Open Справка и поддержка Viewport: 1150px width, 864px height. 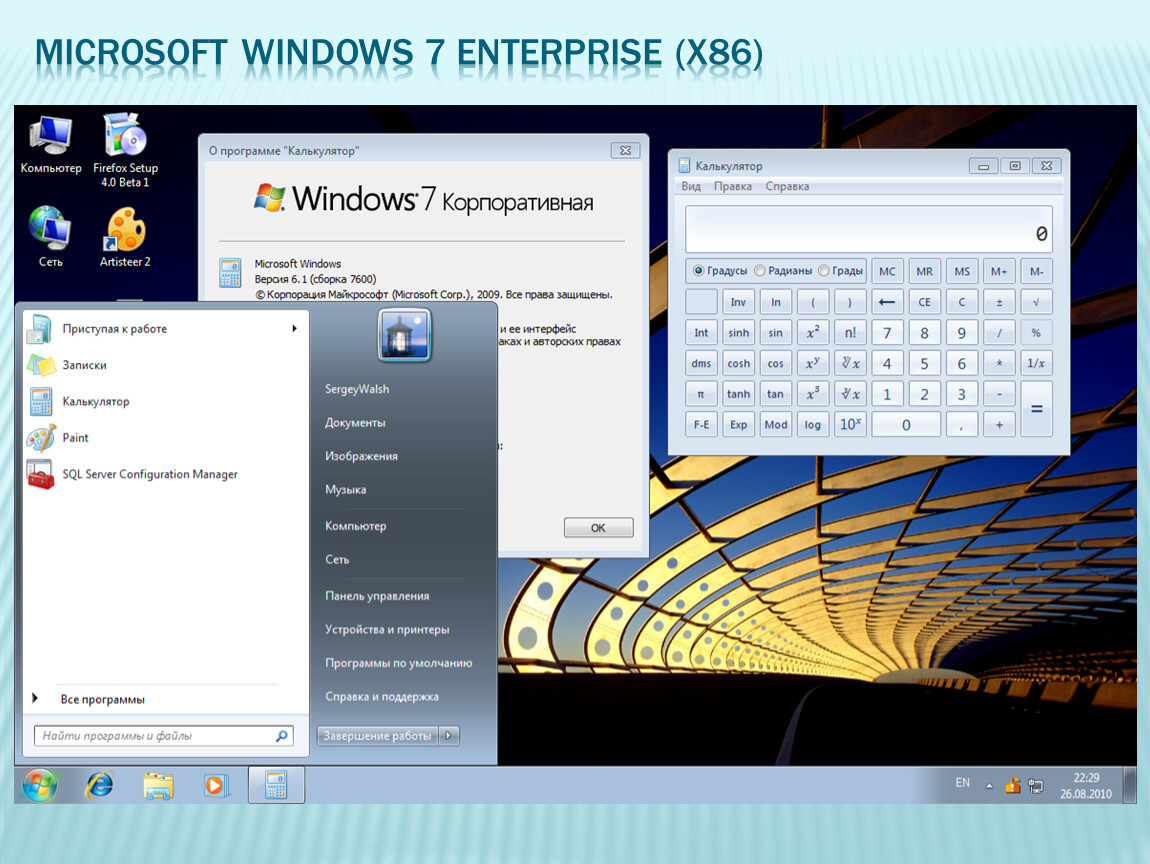point(382,696)
